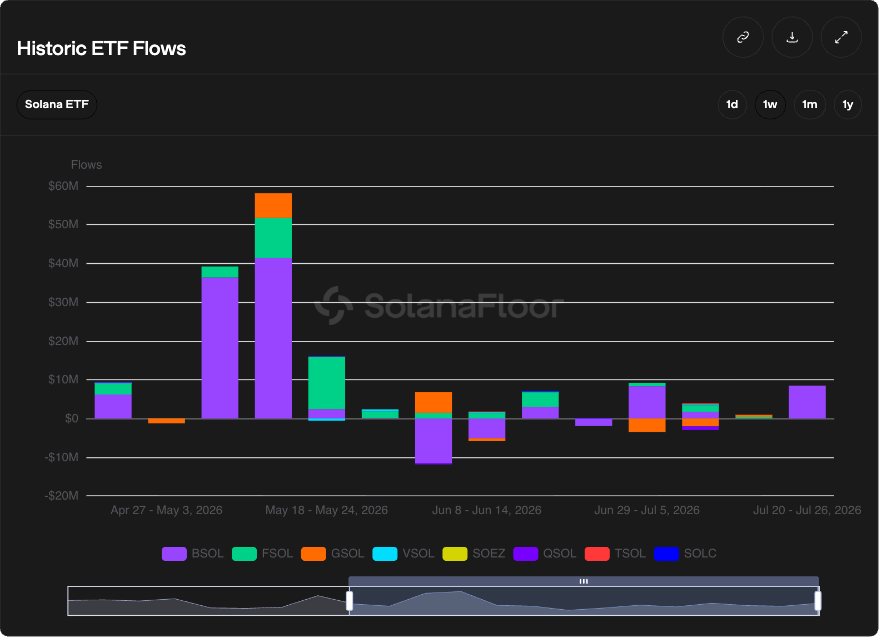Toggle the SOLC legend entry
Screen dimensions: 879x637
(x=685, y=553)
